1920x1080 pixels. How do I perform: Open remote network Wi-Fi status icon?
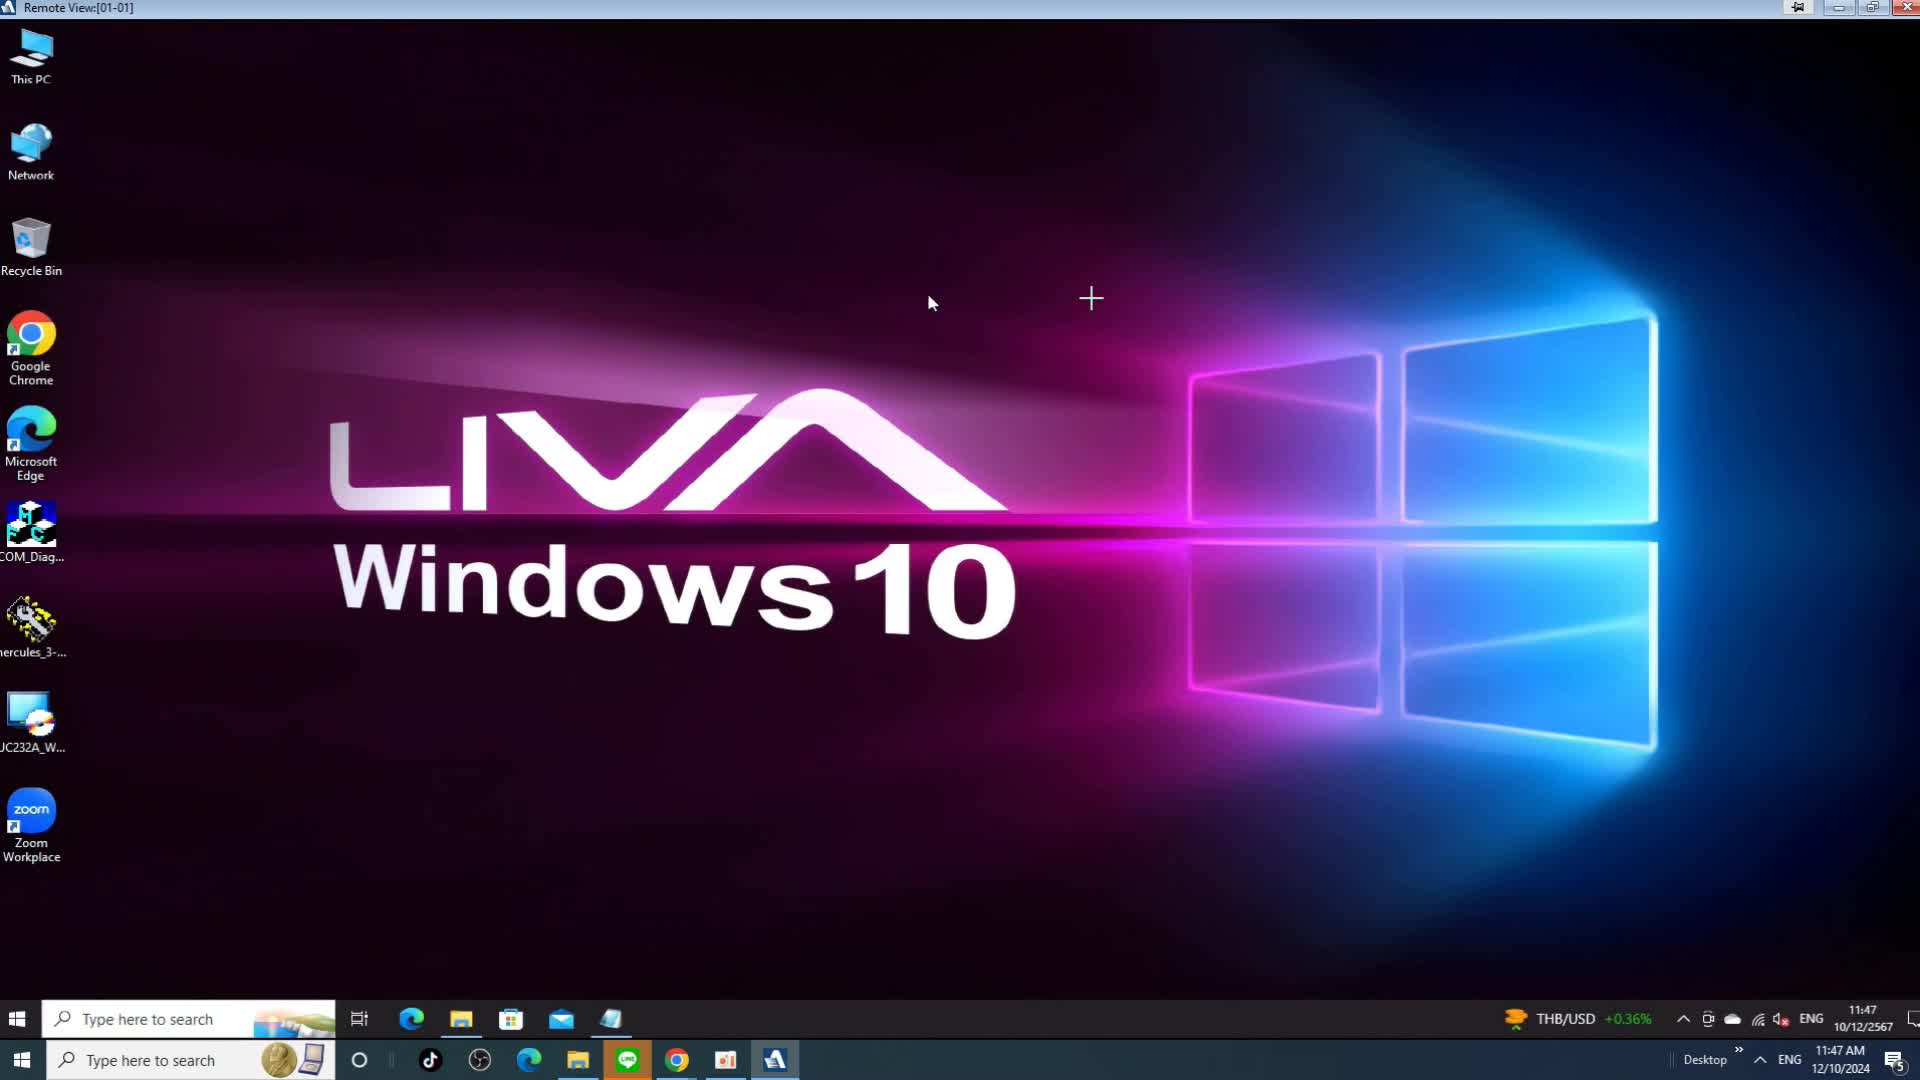click(x=1758, y=1019)
